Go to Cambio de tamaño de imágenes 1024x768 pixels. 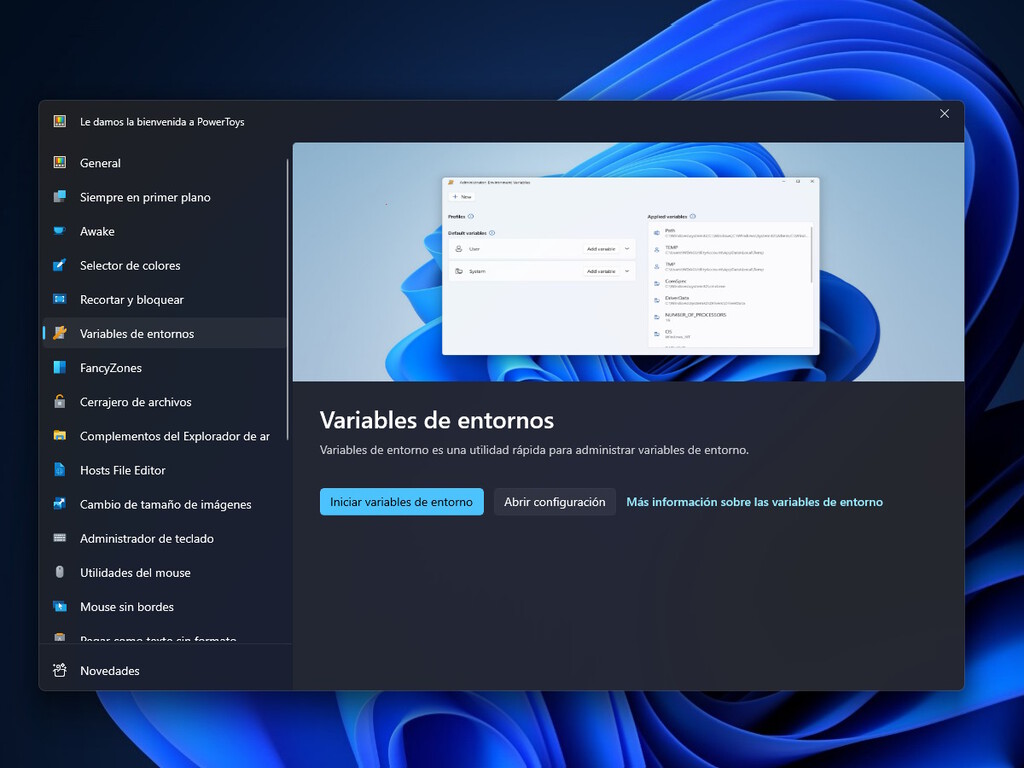164,504
